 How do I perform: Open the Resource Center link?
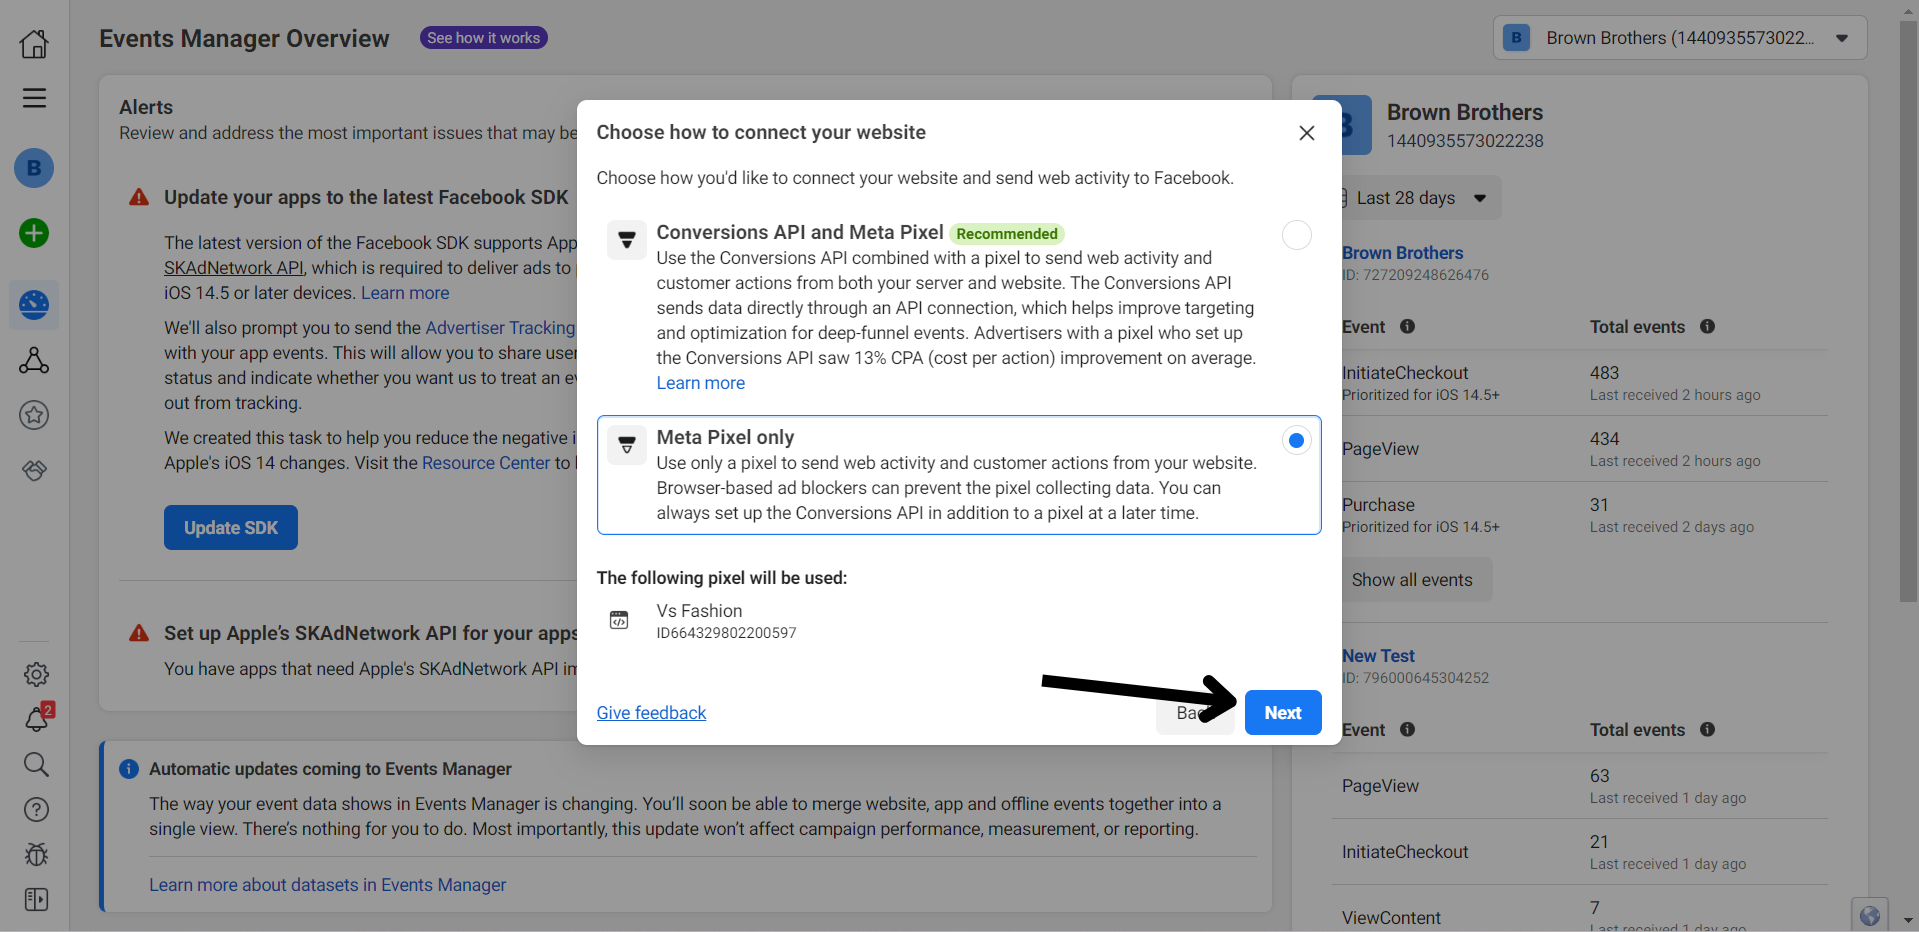click(x=486, y=463)
